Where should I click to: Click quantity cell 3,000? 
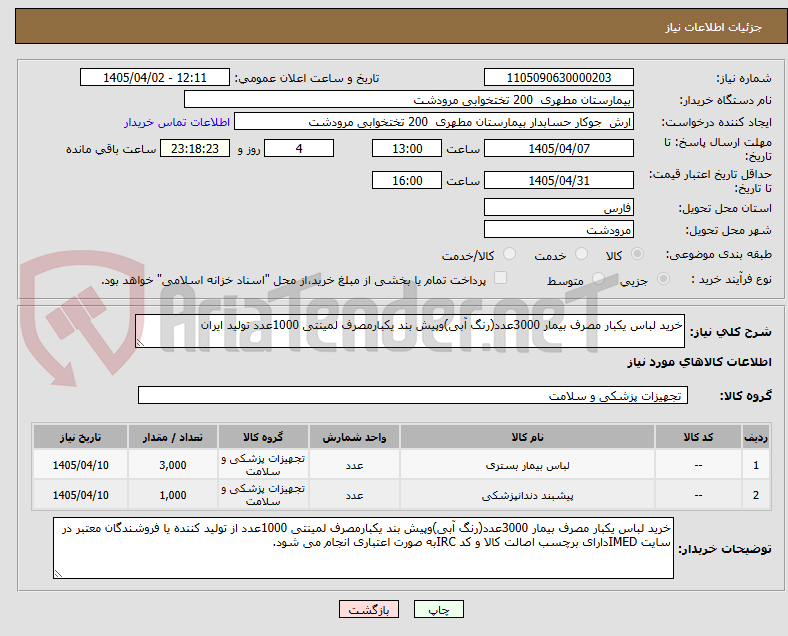[x=172, y=465]
